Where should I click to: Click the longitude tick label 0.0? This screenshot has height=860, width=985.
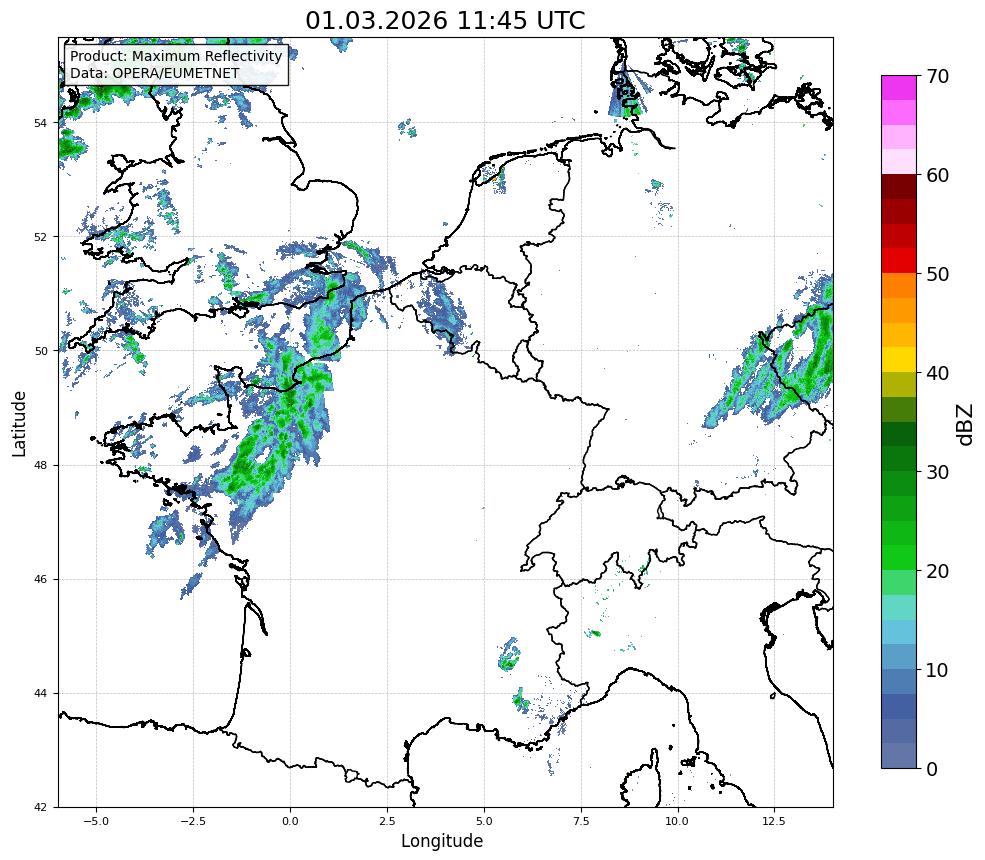[x=290, y=821]
